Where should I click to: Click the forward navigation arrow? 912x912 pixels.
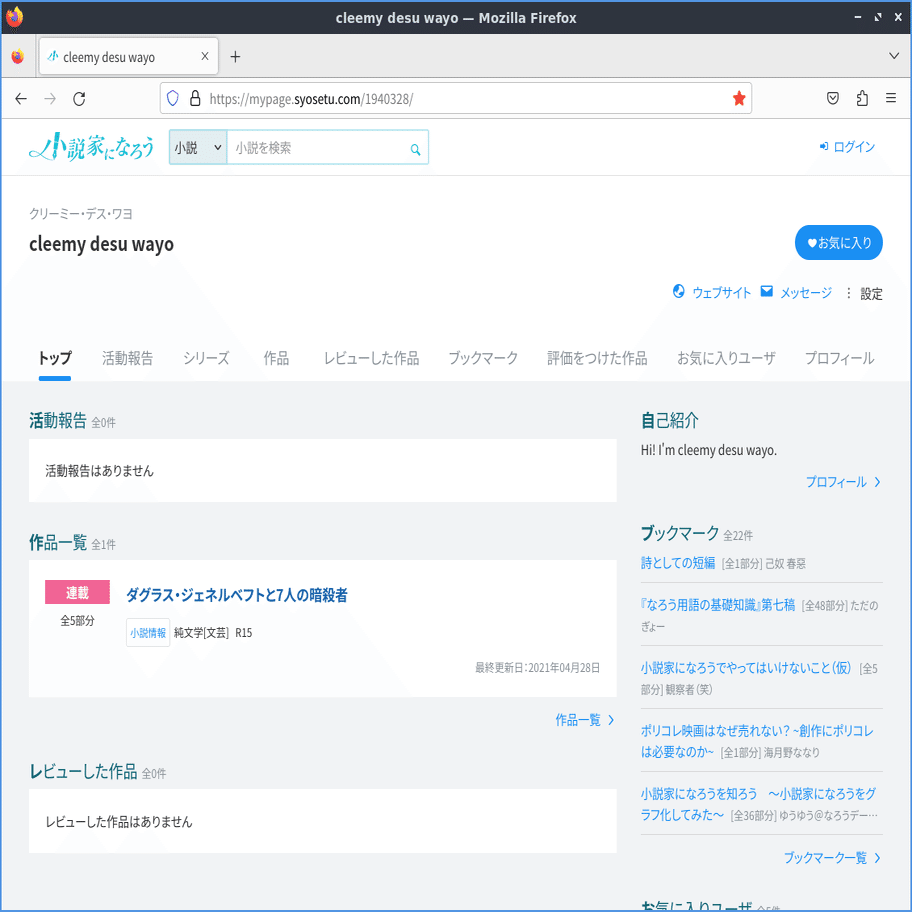pos(50,99)
